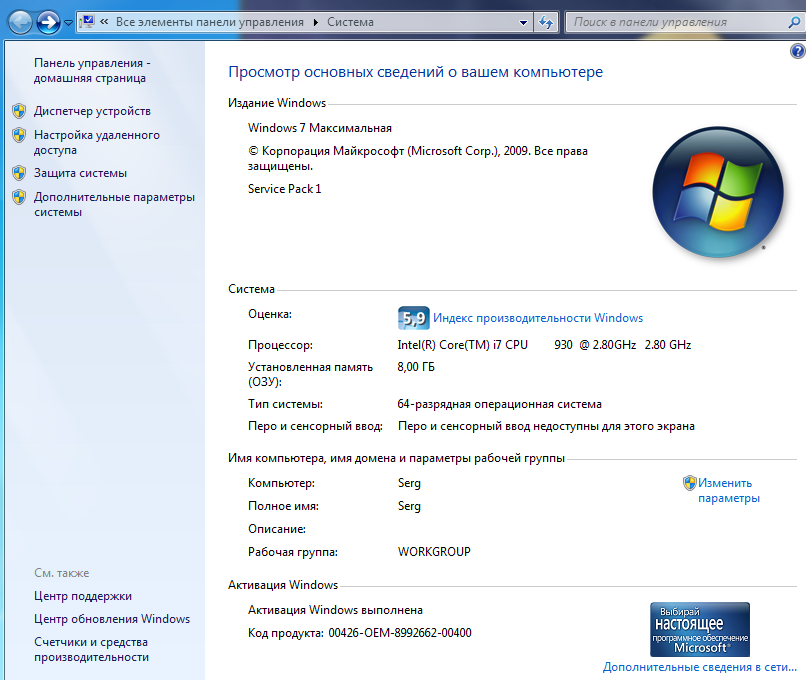Click 'WORKGROUP' workgroup value
Image resolution: width=806 pixels, height=680 pixels.
pos(434,552)
